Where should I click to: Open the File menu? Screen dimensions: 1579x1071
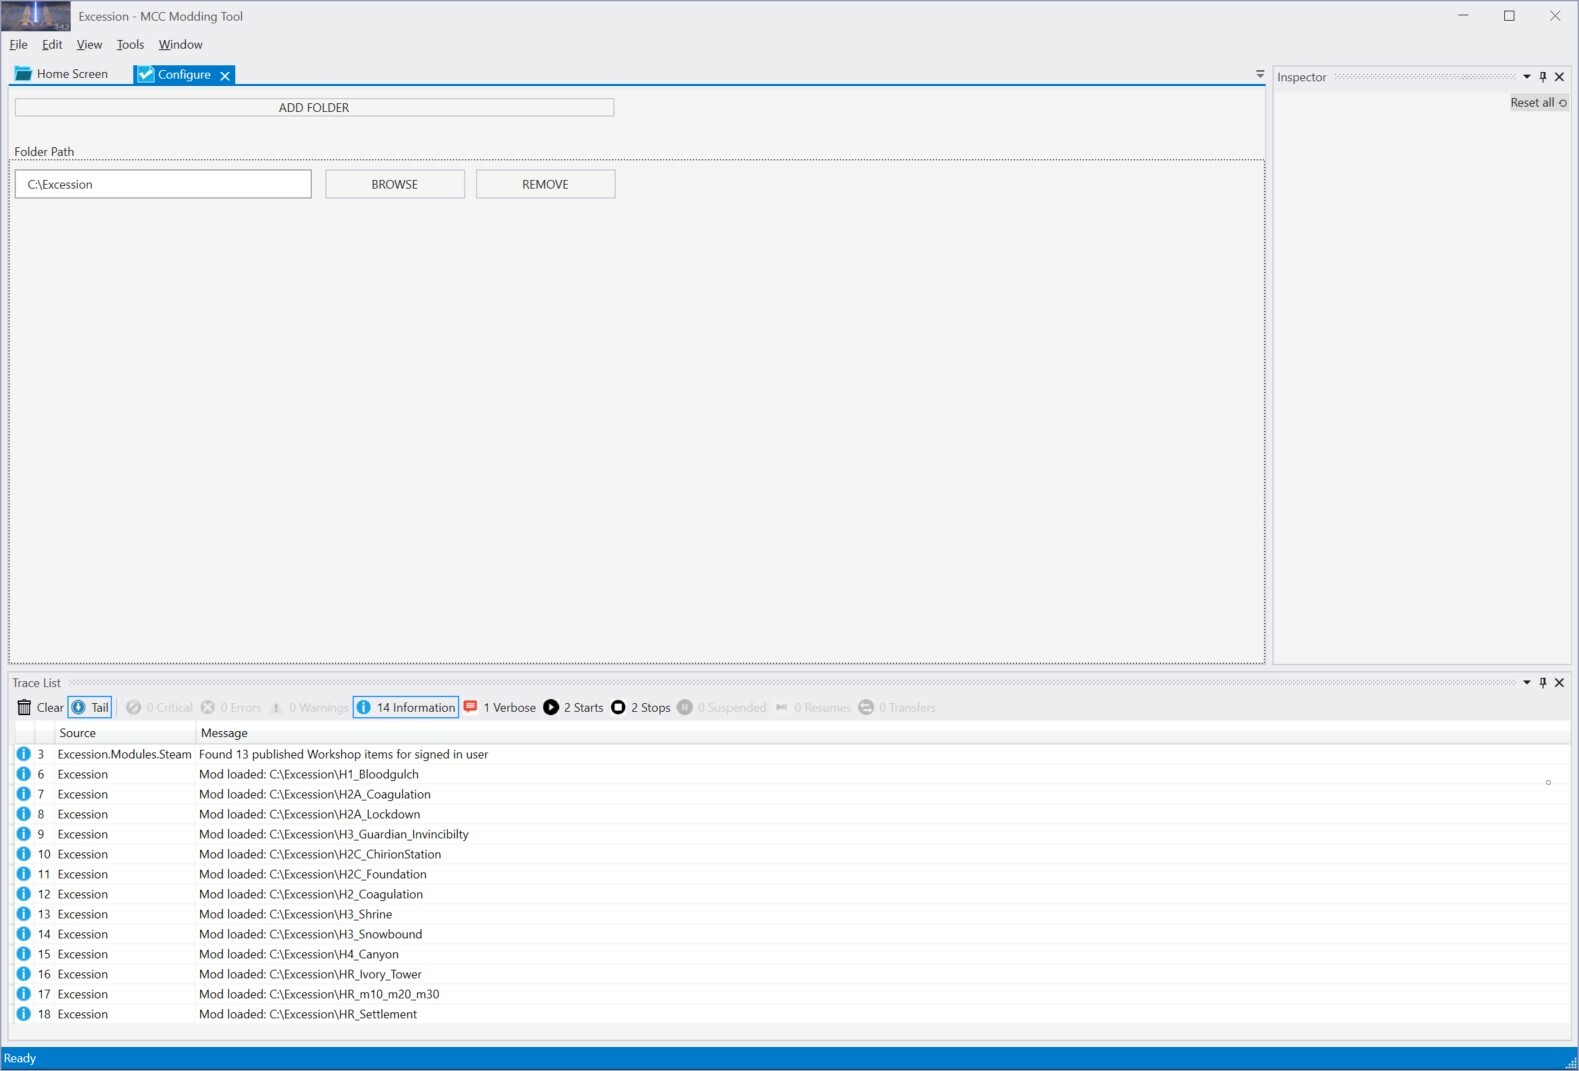(x=18, y=44)
